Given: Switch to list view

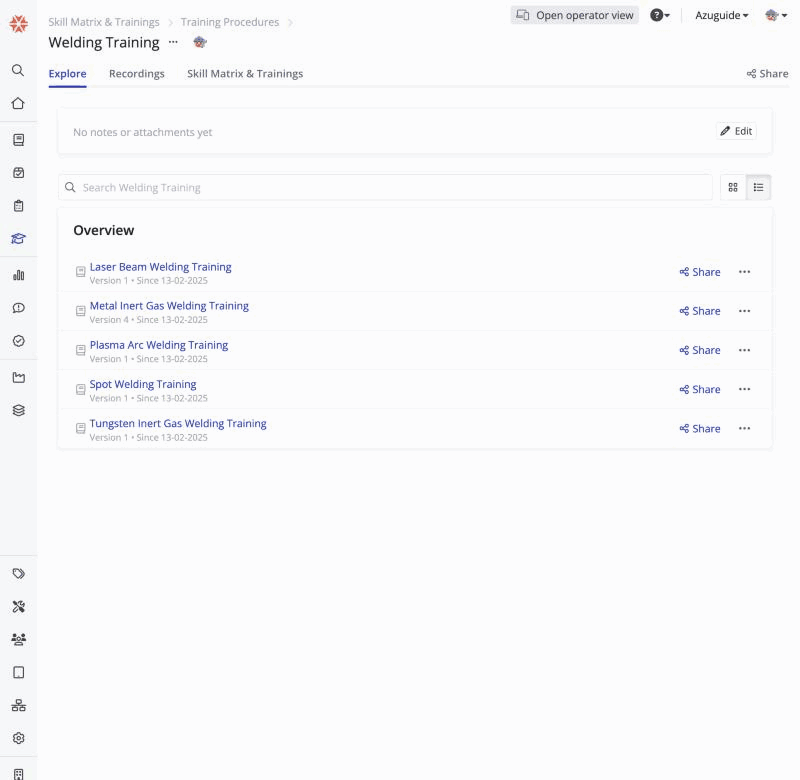Looking at the screenshot, I should [758, 187].
